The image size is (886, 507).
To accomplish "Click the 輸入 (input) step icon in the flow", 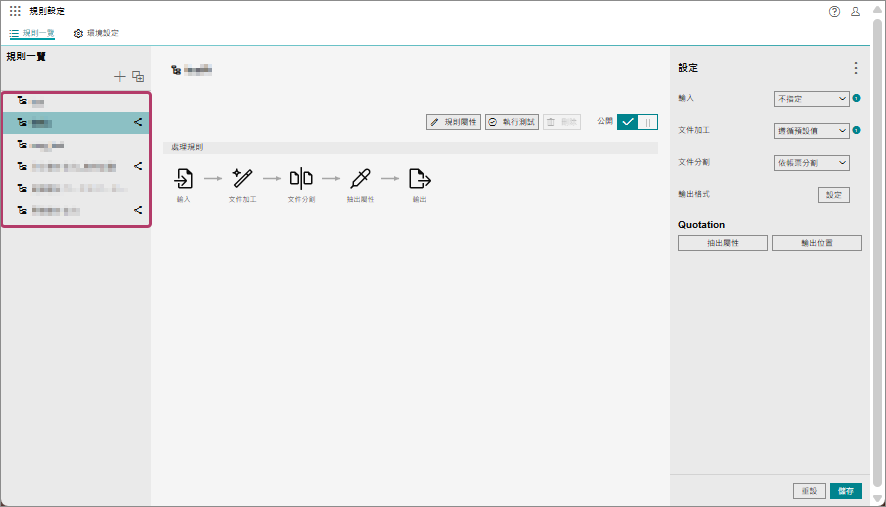I will click(184, 179).
